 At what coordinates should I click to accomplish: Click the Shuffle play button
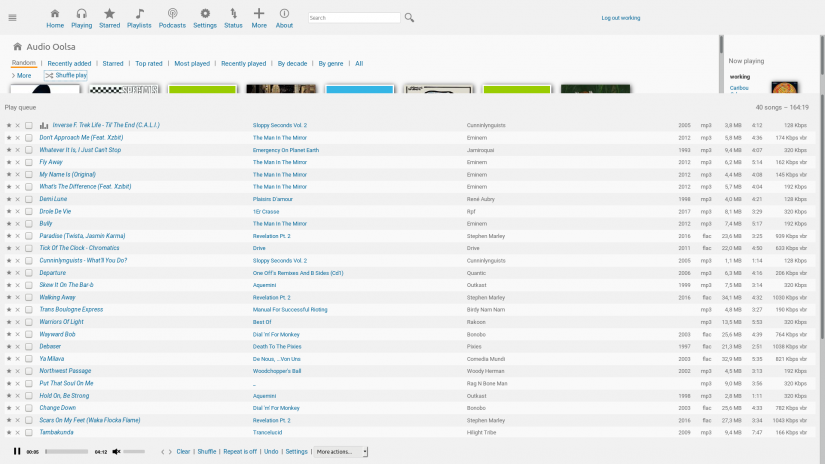pyautogui.click(x=66, y=75)
